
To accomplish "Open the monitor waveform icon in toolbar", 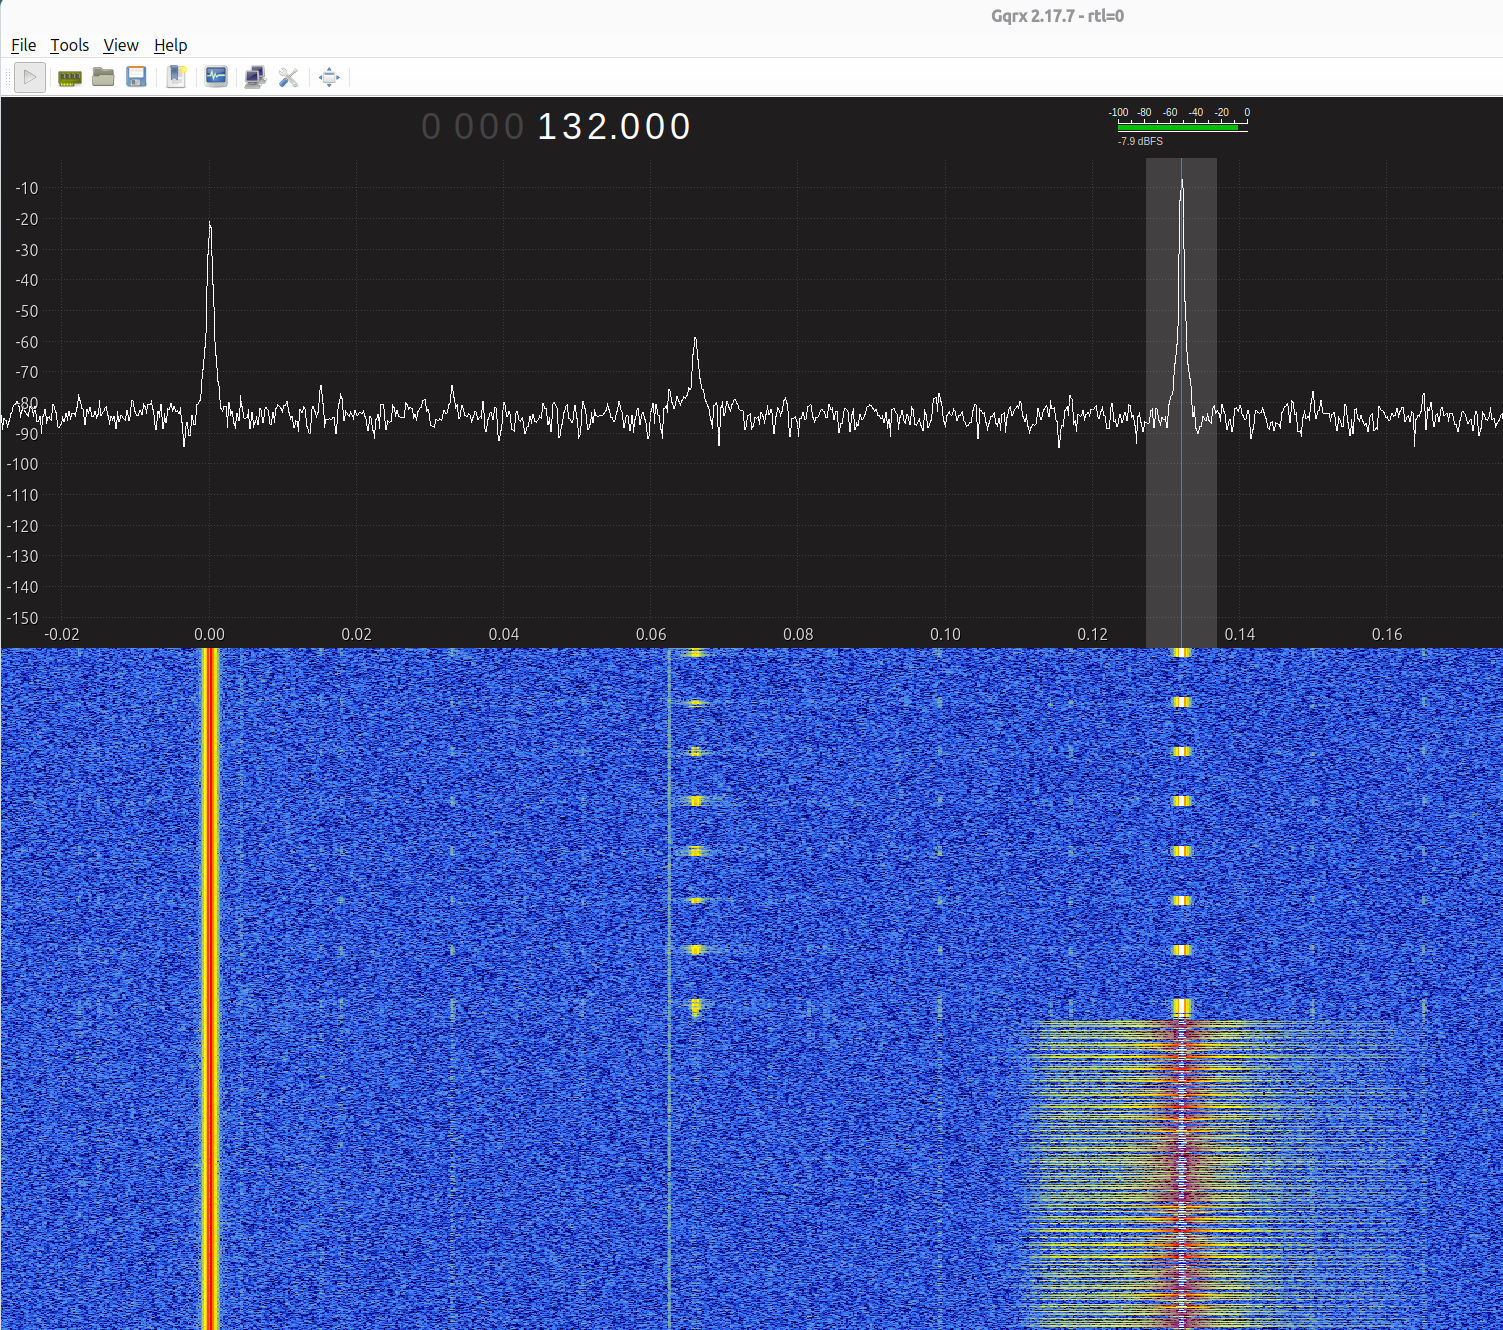I will [x=216, y=77].
